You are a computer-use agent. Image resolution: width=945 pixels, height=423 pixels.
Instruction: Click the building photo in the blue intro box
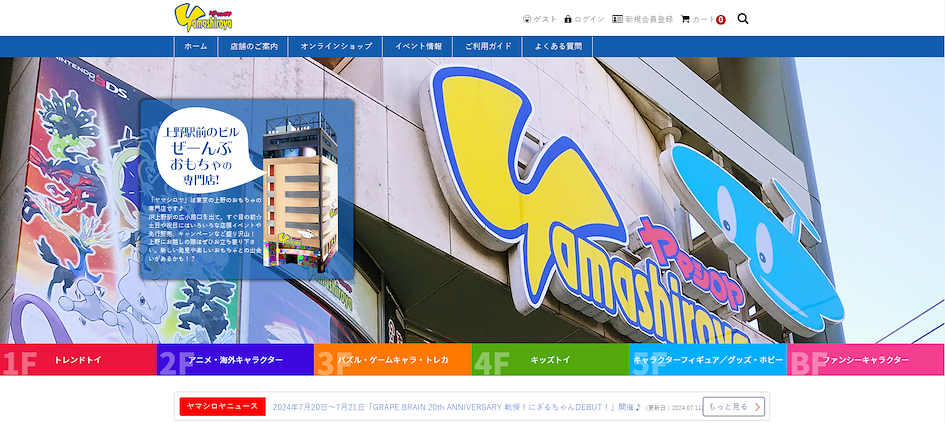click(x=300, y=189)
